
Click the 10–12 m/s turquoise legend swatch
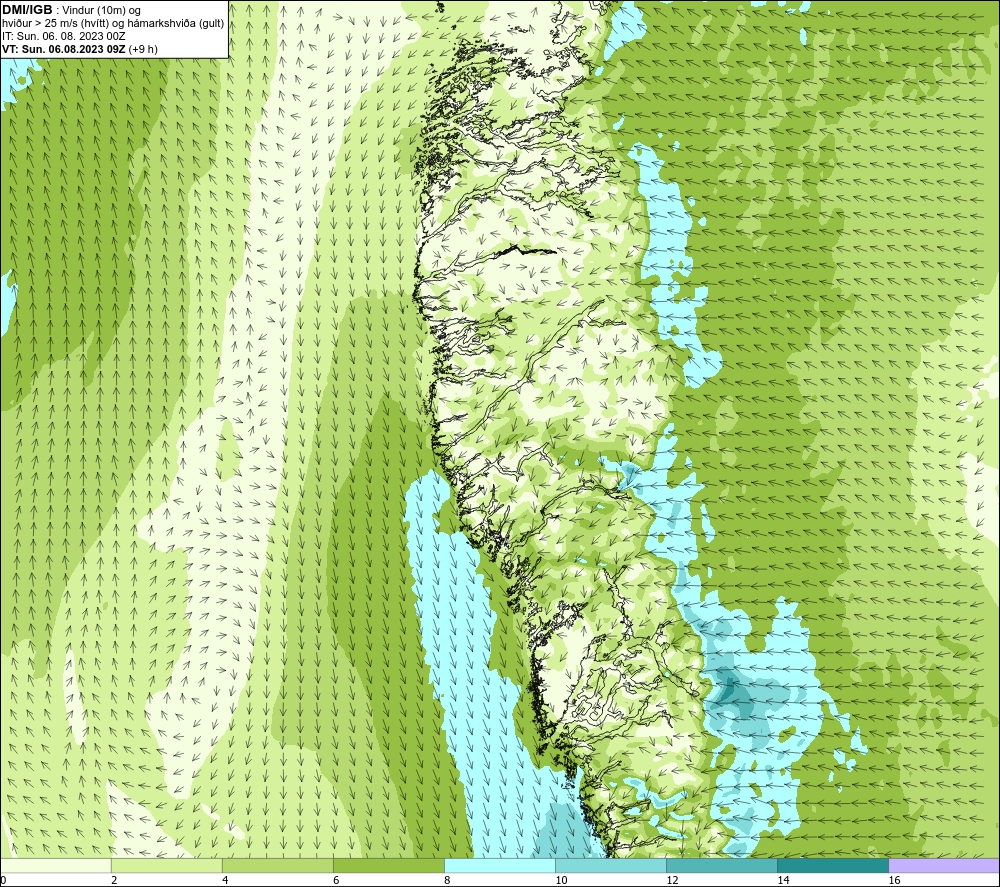click(610, 865)
